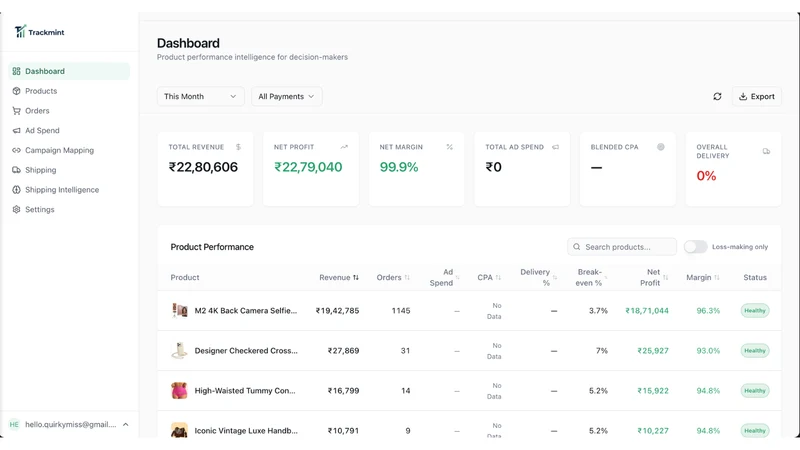Click the Orders cart icon in sidebar
Image resolution: width=800 pixels, height=450 pixels.
[x=16, y=111]
